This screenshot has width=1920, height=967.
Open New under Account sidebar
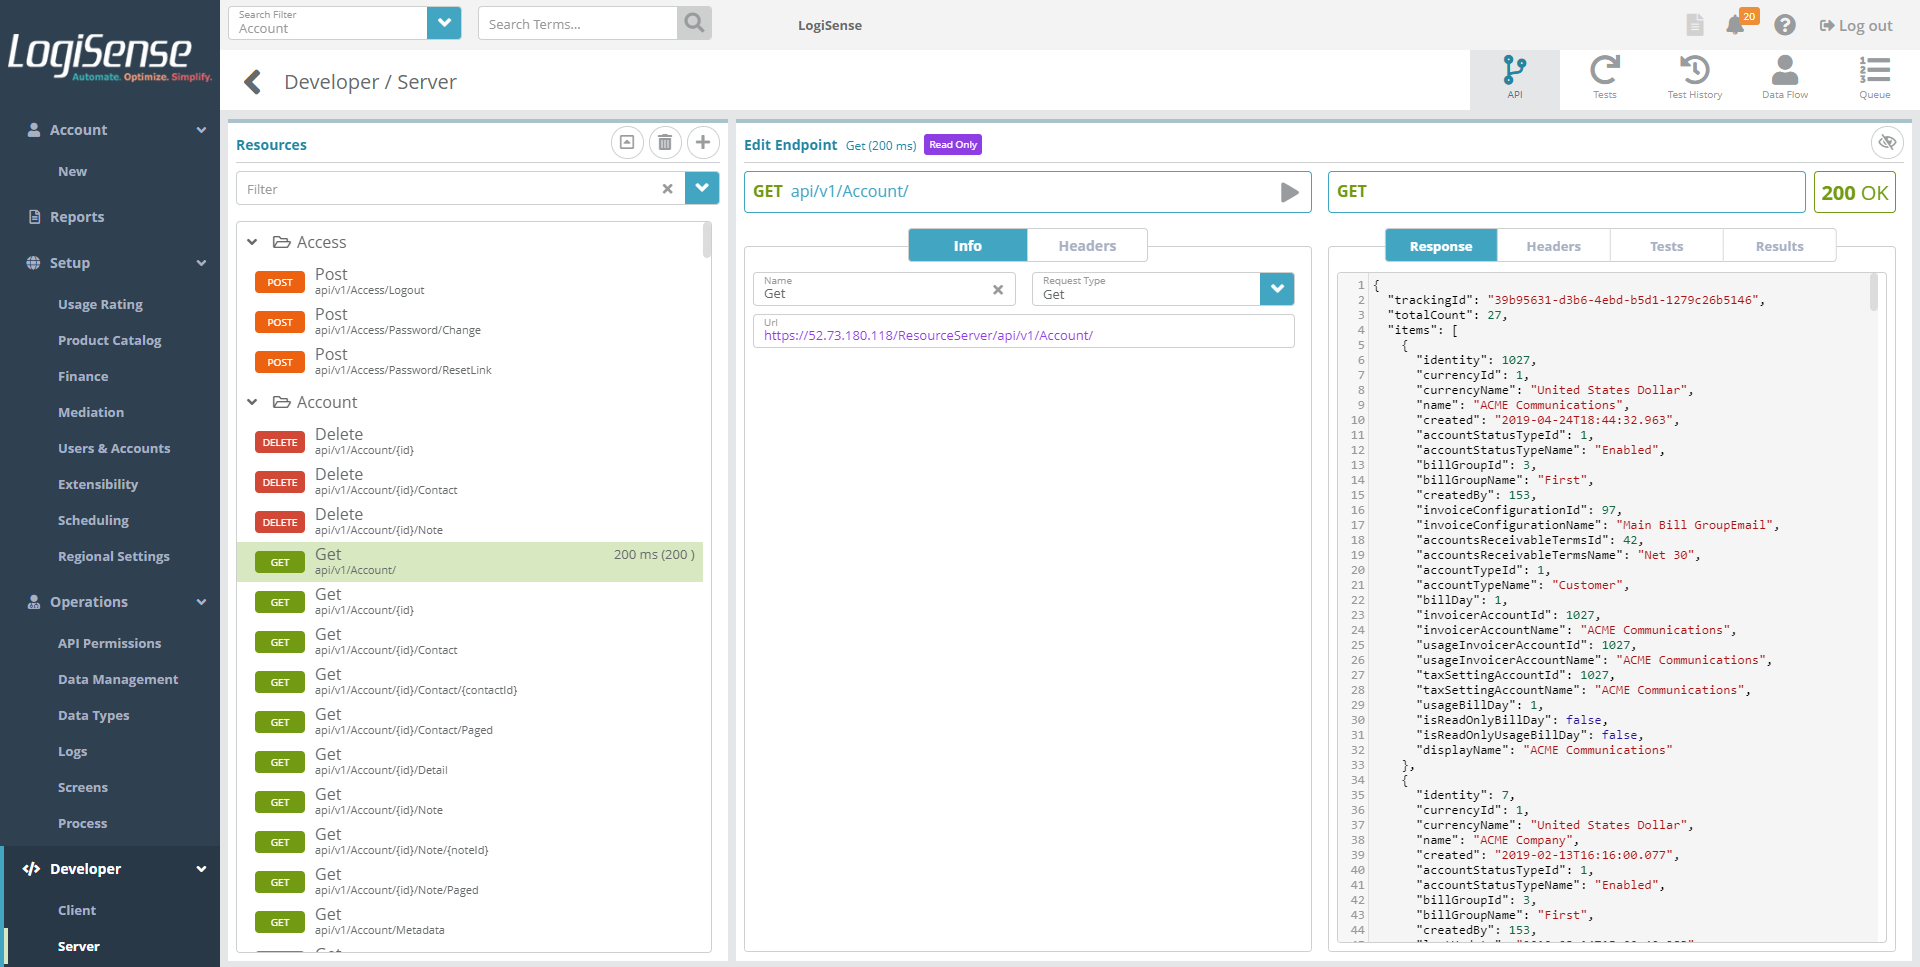pyautogui.click(x=72, y=172)
